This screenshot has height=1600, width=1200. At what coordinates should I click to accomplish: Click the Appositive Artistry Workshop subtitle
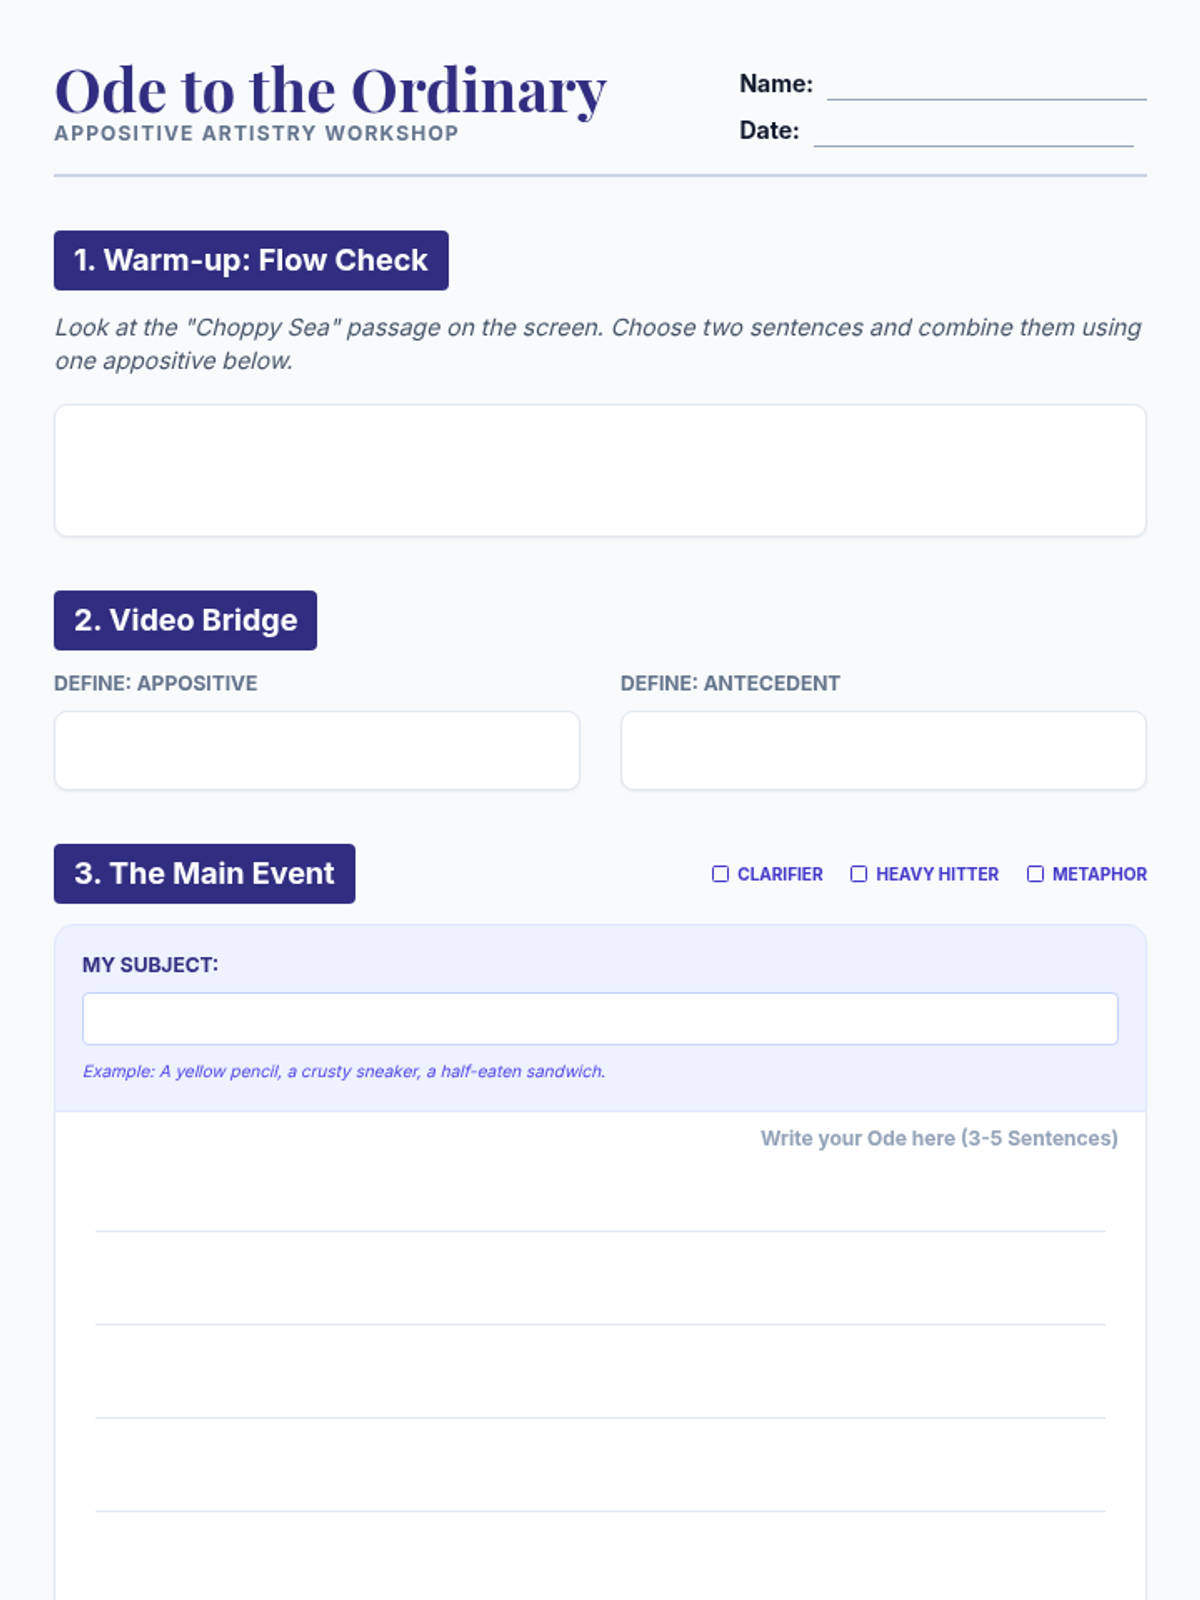click(x=256, y=133)
